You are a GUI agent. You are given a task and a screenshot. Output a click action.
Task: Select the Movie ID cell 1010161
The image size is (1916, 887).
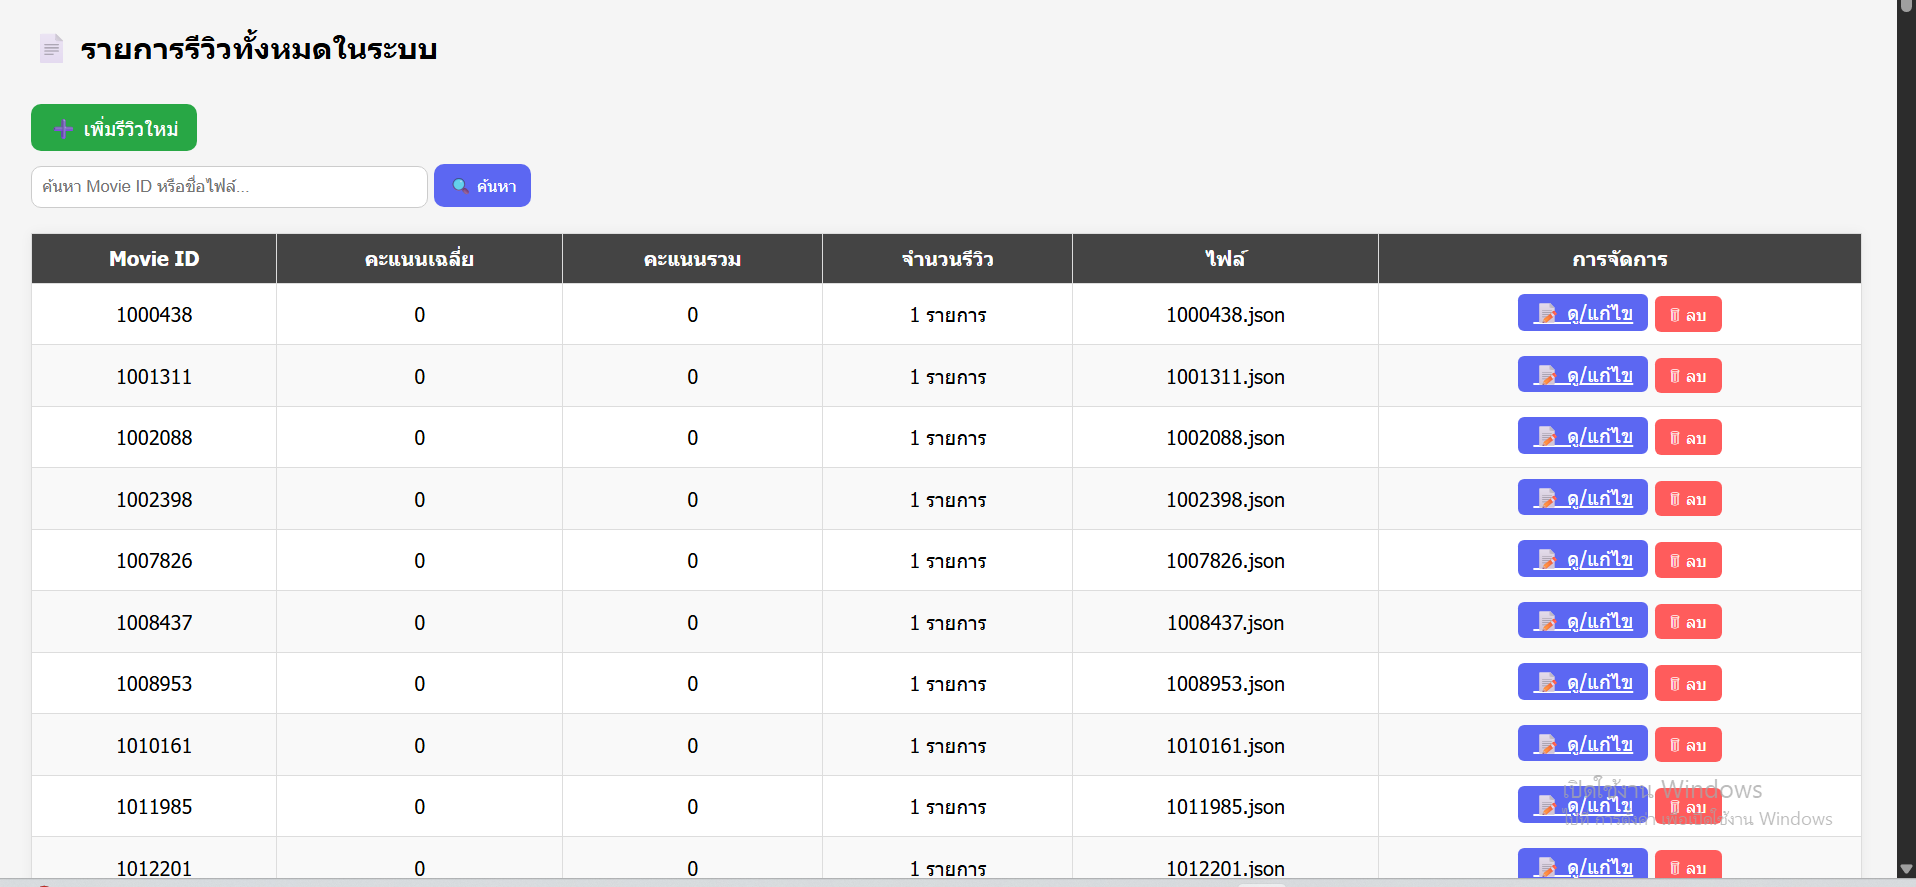pos(154,746)
